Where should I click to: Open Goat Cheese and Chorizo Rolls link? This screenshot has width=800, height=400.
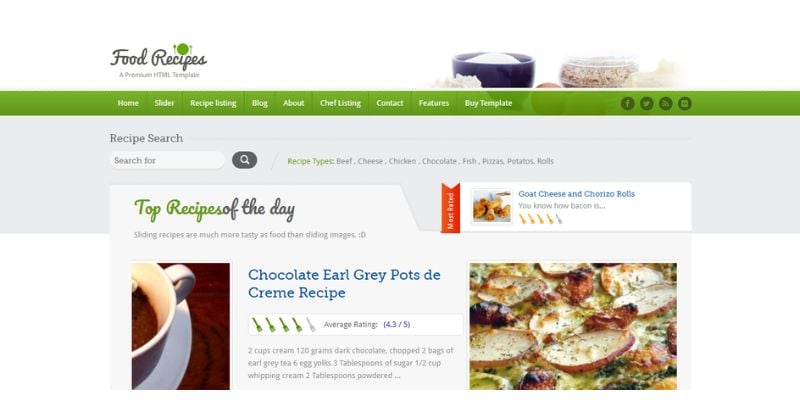coord(577,194)
